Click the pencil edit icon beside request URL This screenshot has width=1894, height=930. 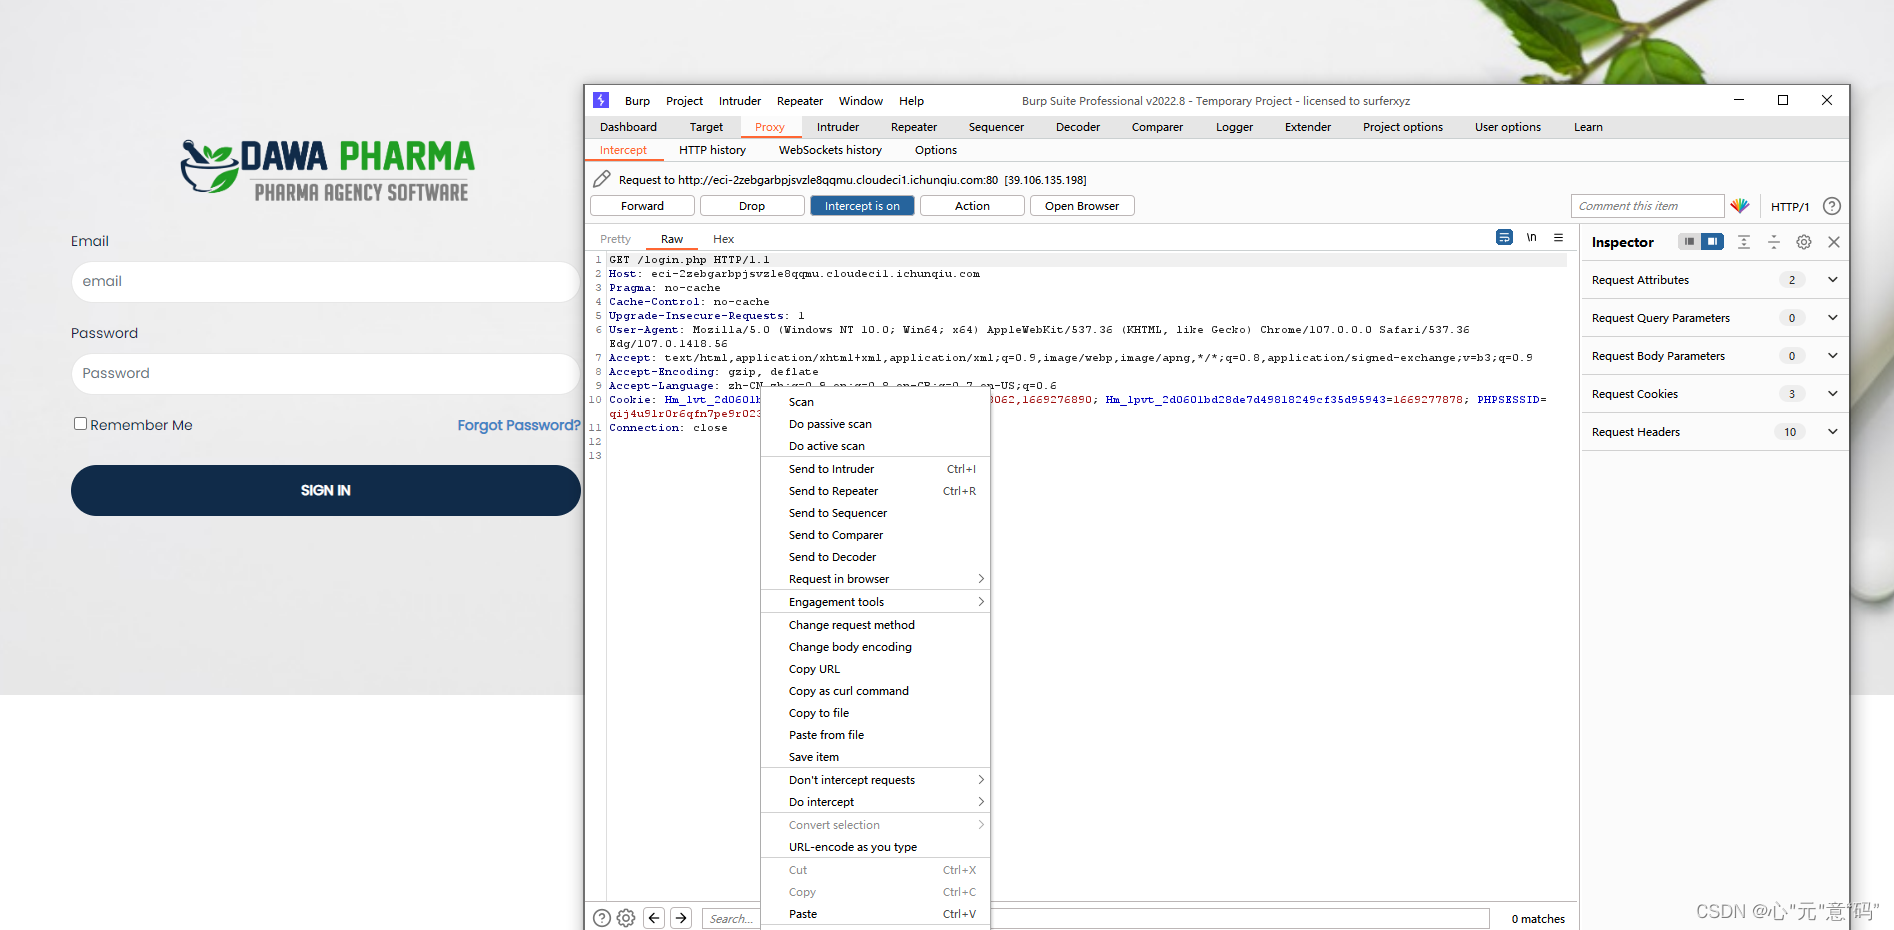(x=601, y=179)
